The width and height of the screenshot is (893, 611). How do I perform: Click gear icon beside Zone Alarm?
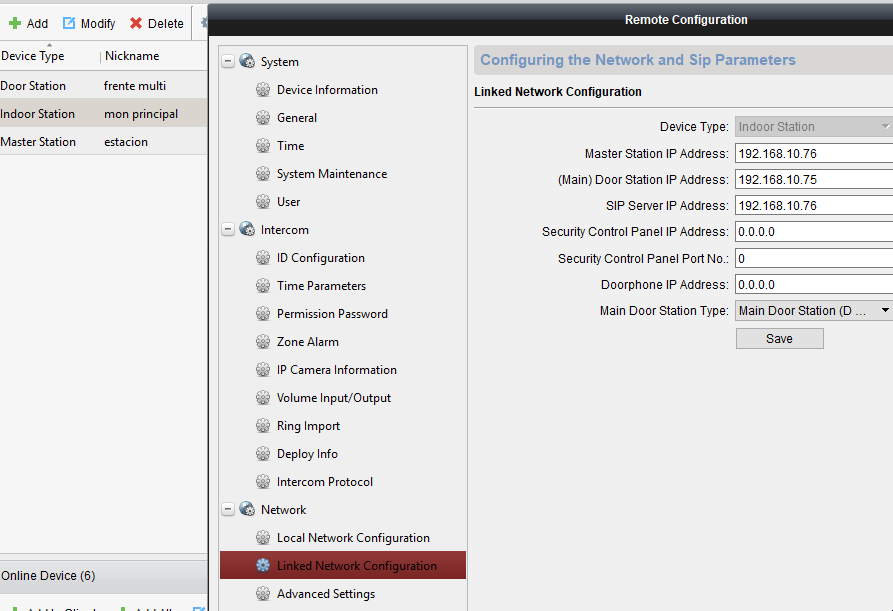(263, 342)
